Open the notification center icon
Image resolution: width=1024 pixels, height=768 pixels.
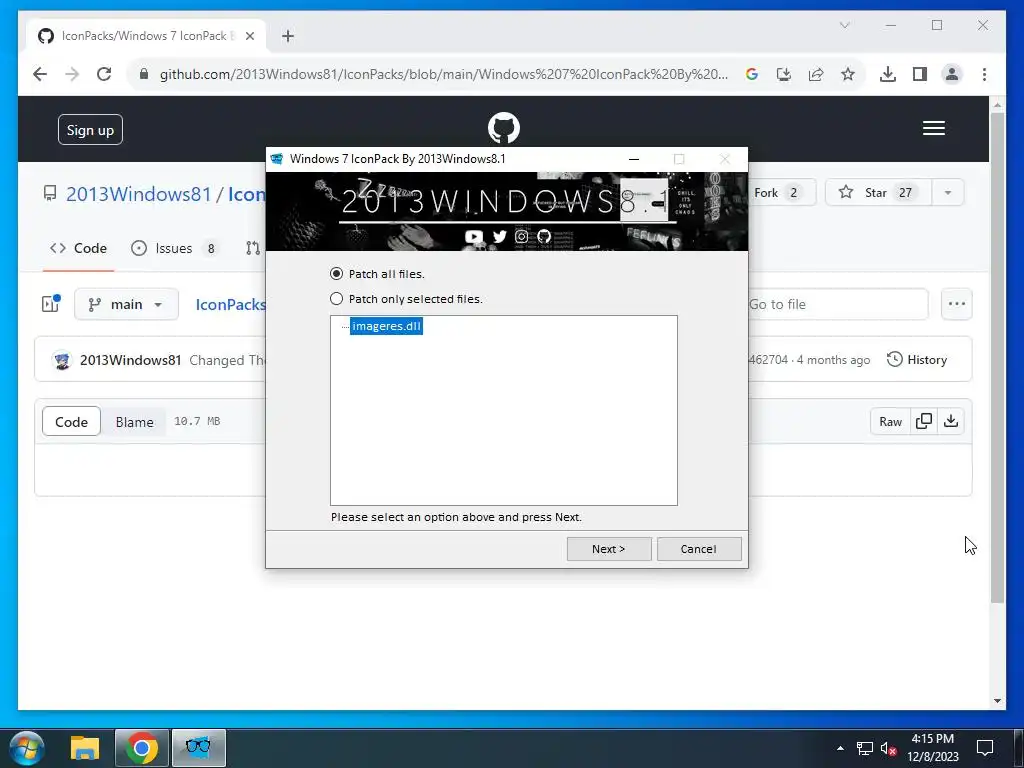point(985,748)
